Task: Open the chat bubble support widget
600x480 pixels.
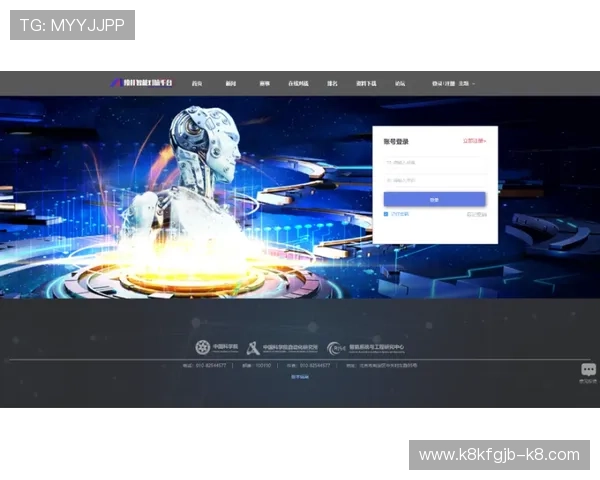Action: [588, 371]
